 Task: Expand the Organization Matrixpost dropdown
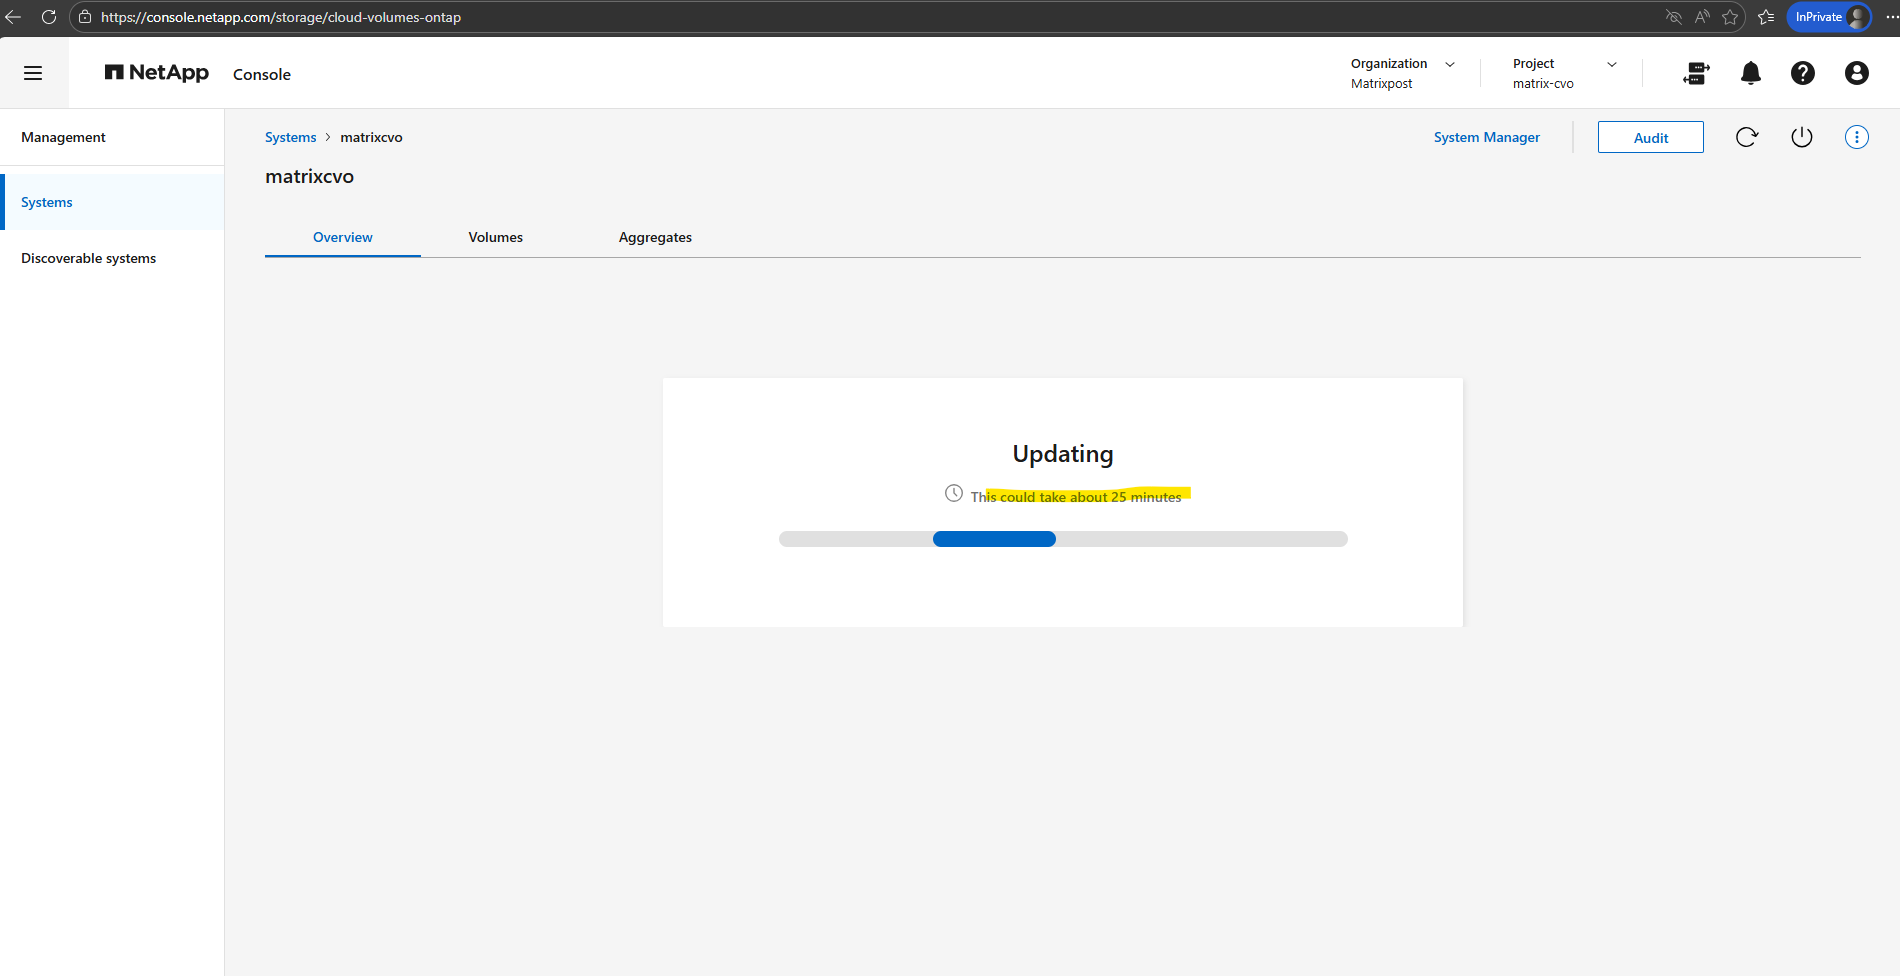[1403, 73]
